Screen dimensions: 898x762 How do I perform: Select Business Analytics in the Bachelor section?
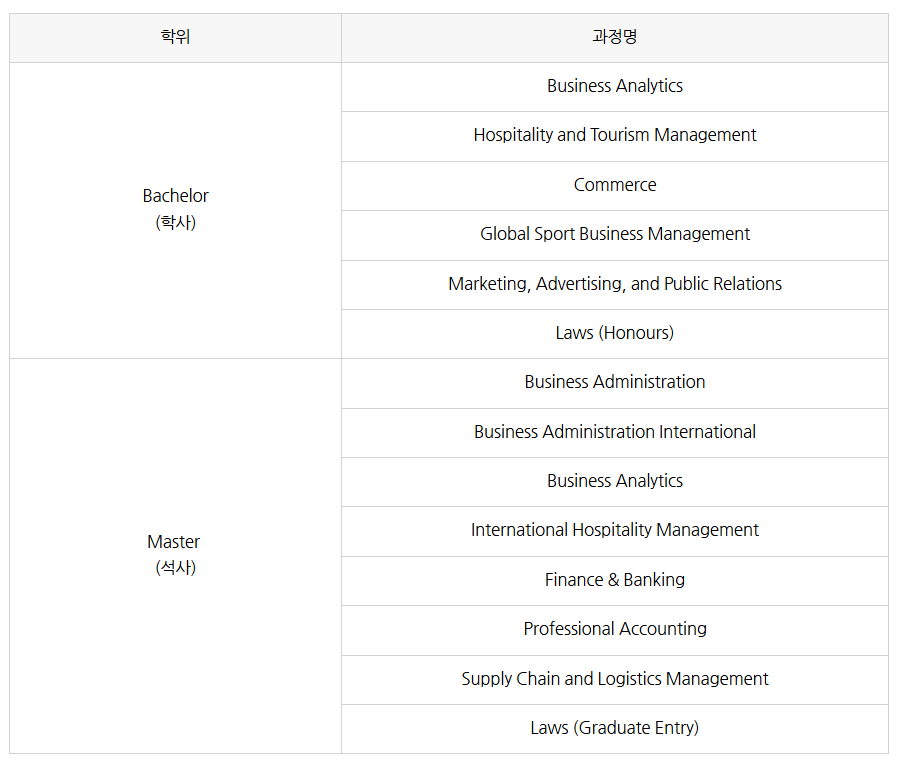click(x=614, y=86)
